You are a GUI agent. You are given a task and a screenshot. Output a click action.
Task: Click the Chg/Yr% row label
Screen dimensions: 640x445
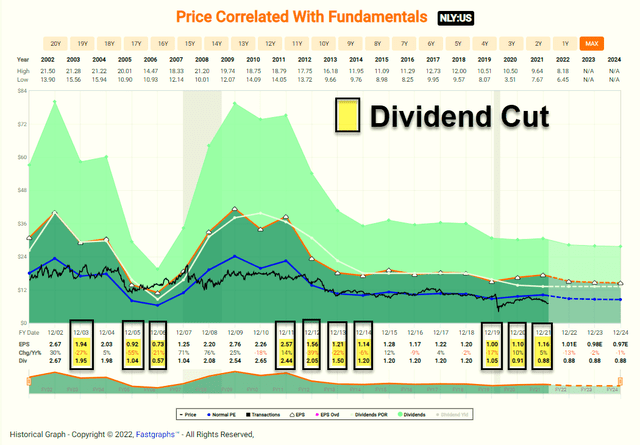click(30, 353)
